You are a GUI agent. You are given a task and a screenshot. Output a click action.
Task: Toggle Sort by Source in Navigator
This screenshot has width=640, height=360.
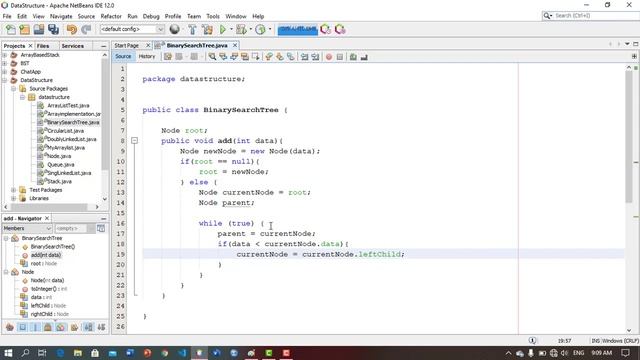pos(101,327)
